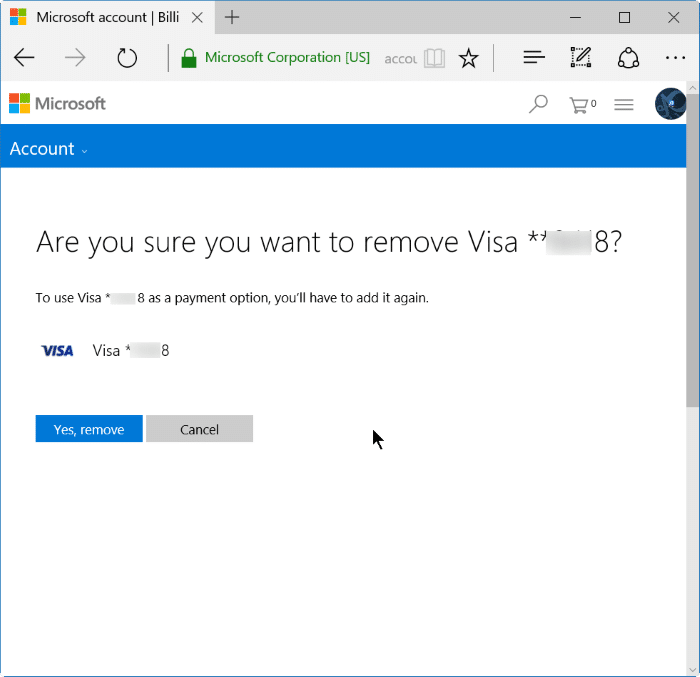This screenshot has height=677, width=700.
Task: Open reading view book icon
Action: 434,58
